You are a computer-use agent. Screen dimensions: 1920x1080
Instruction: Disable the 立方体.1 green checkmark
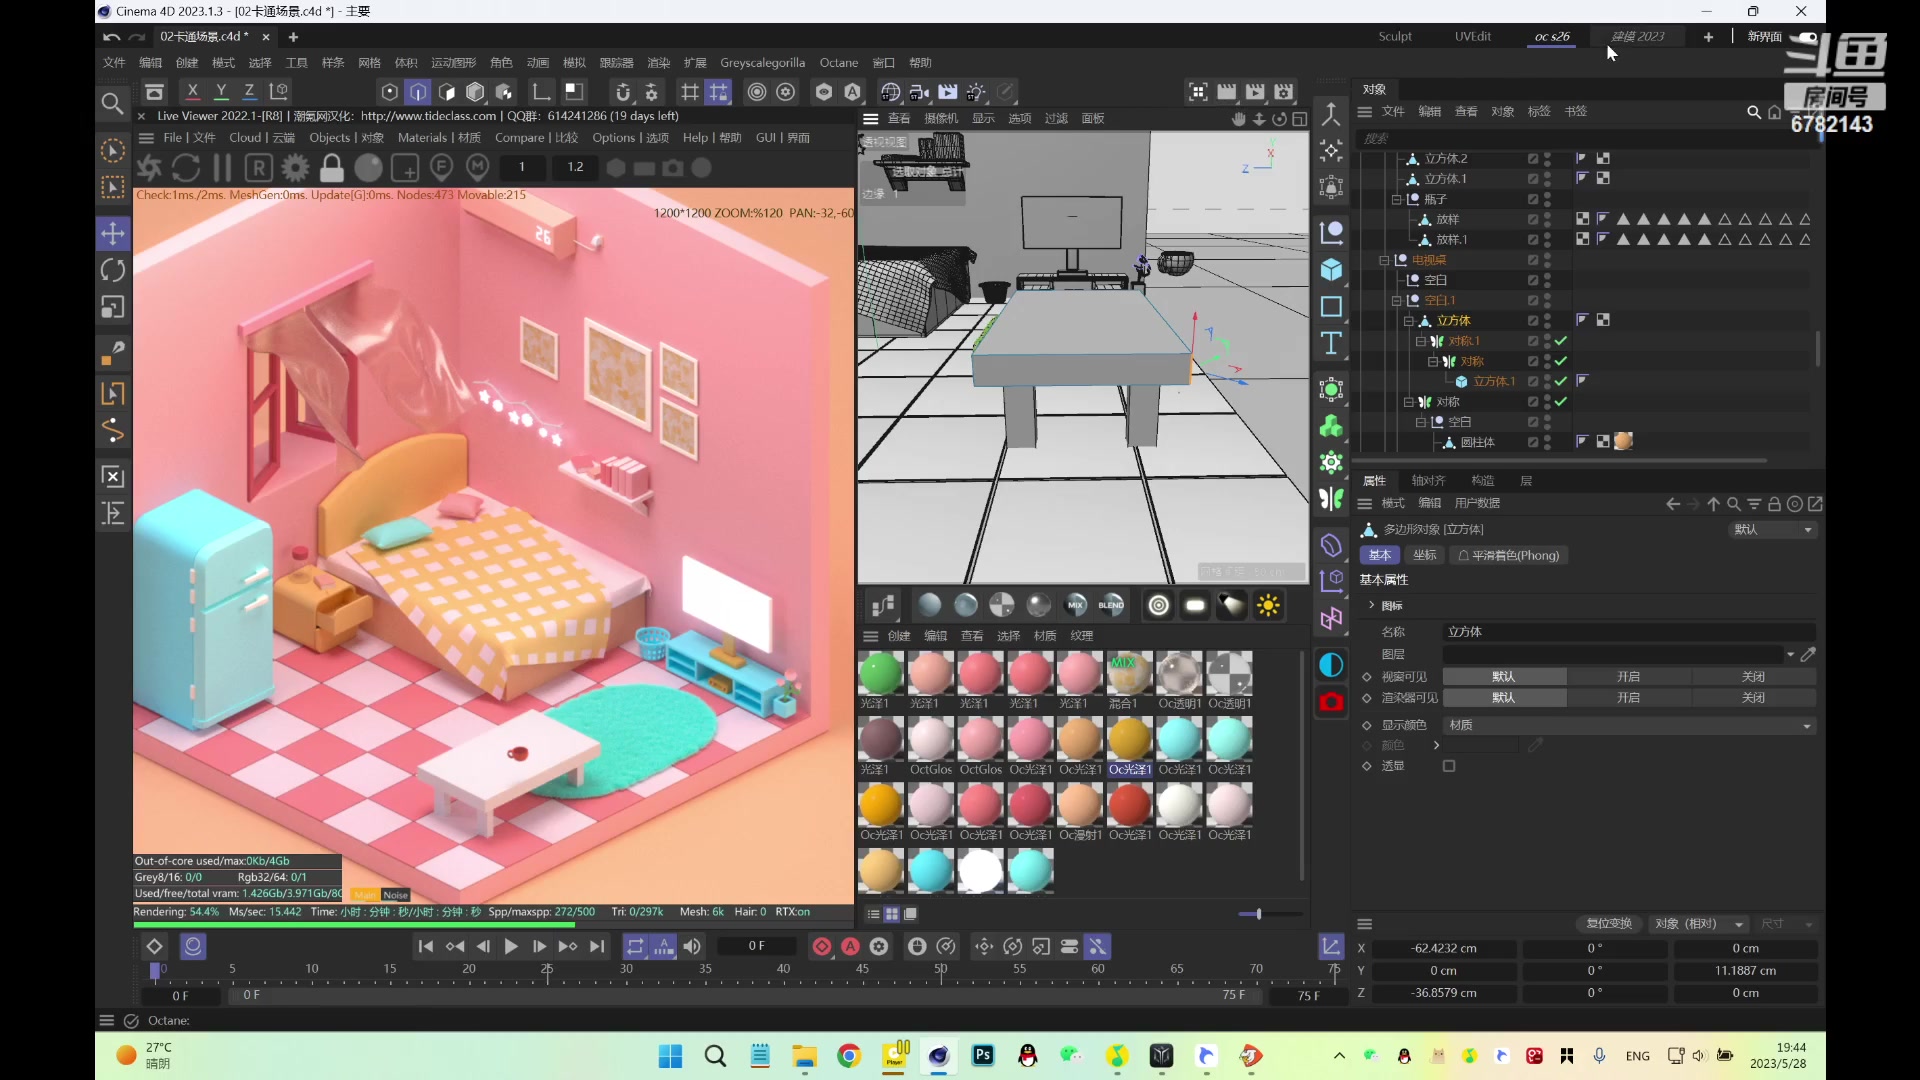[x=1561, y=381]
